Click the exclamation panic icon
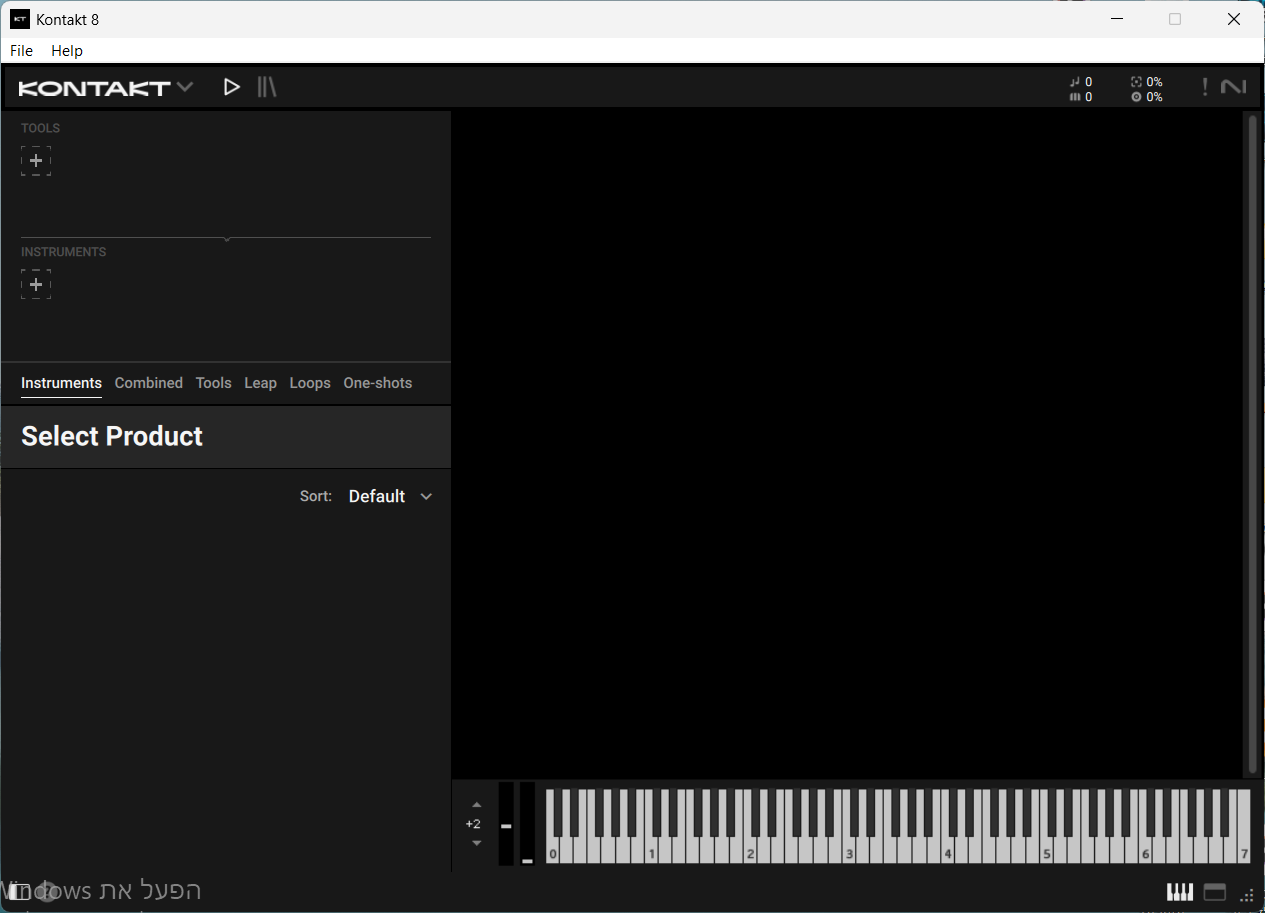This screenshot has width=1265, height=913. point(1205,88)
